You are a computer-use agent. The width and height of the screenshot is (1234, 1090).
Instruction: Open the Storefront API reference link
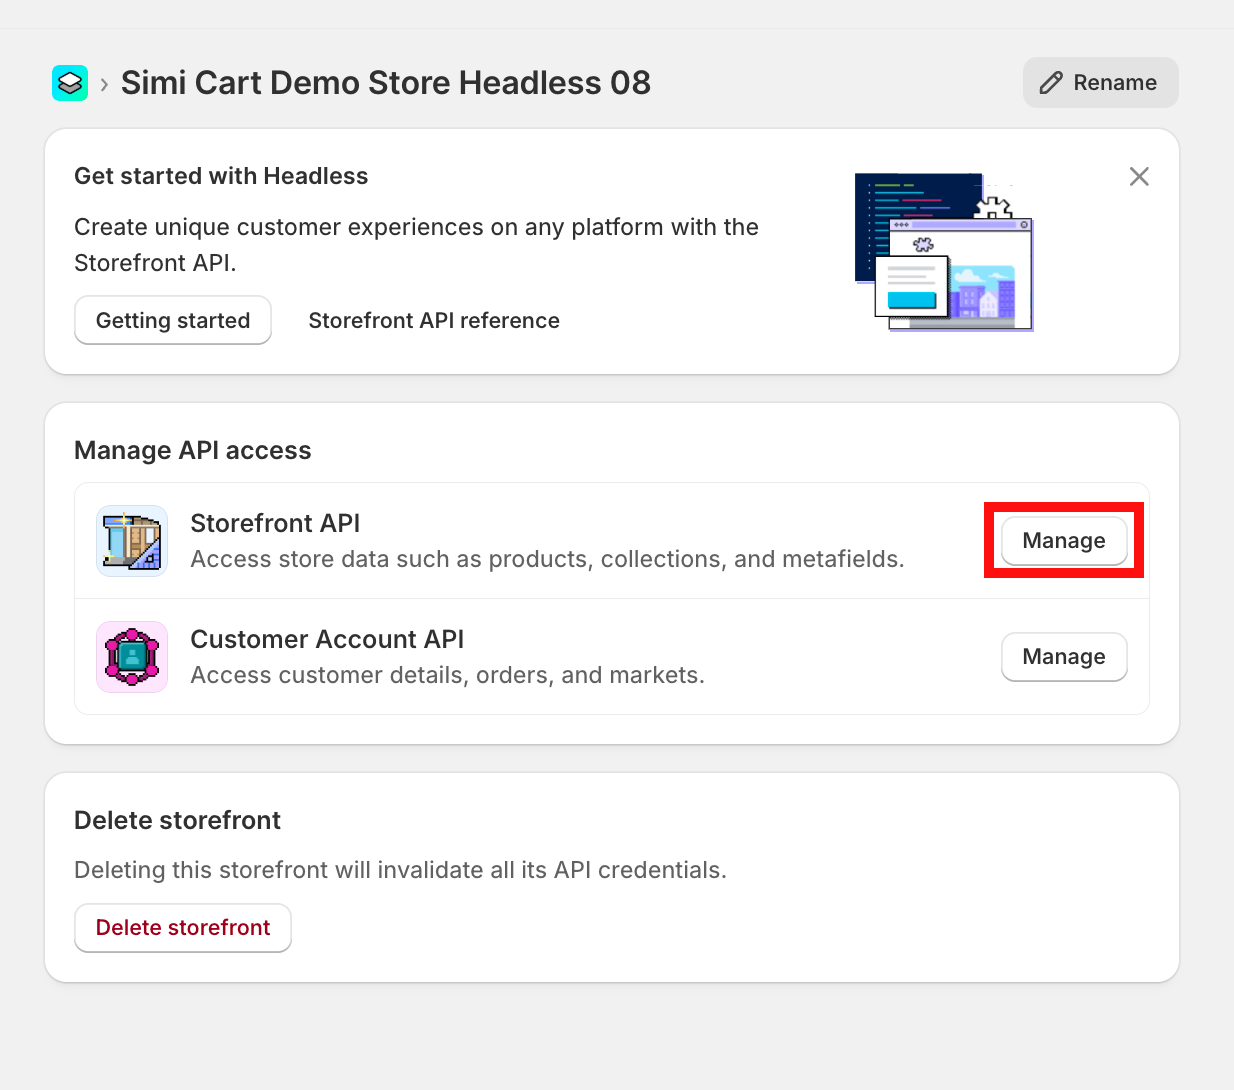coord(433,320)
